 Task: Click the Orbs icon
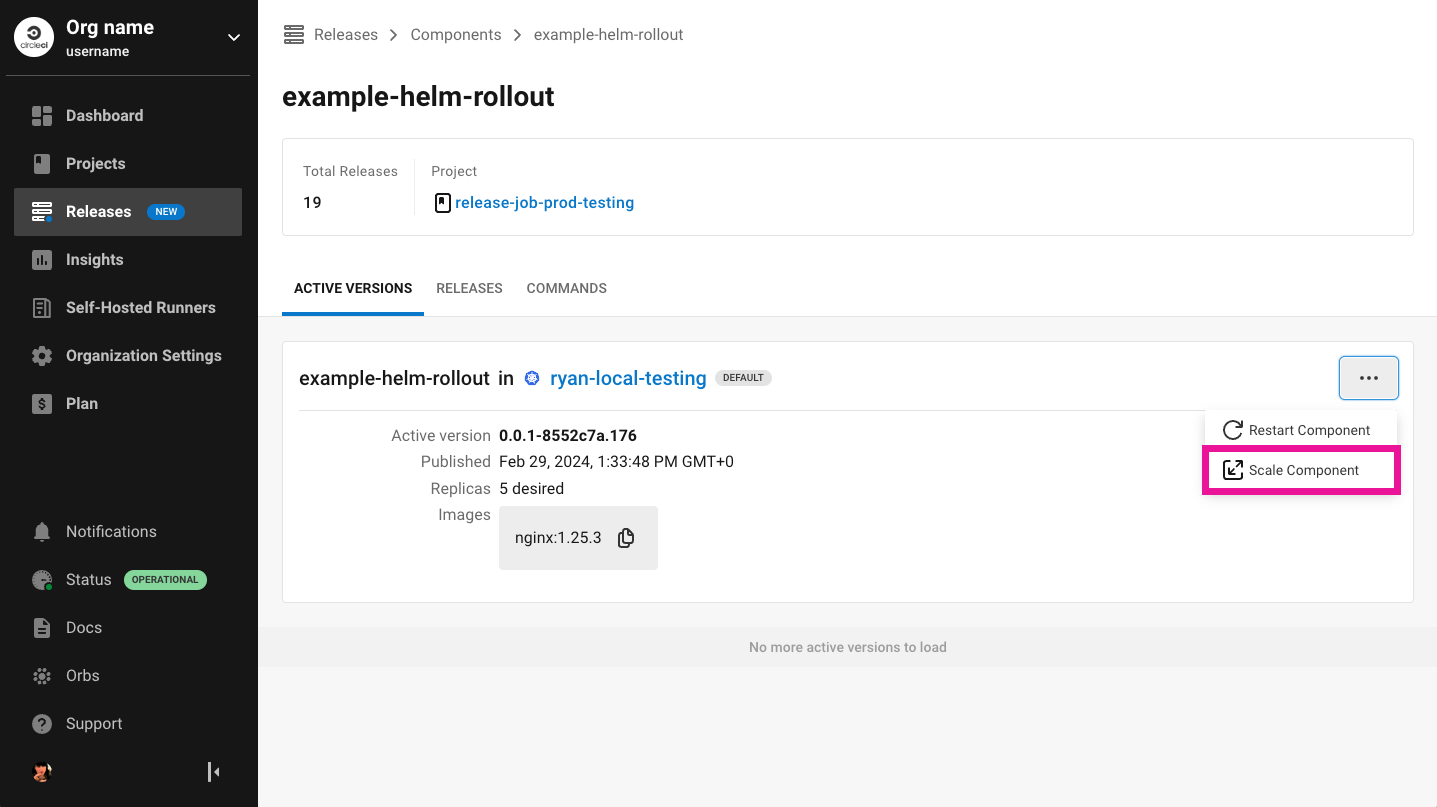coord(42,676)
